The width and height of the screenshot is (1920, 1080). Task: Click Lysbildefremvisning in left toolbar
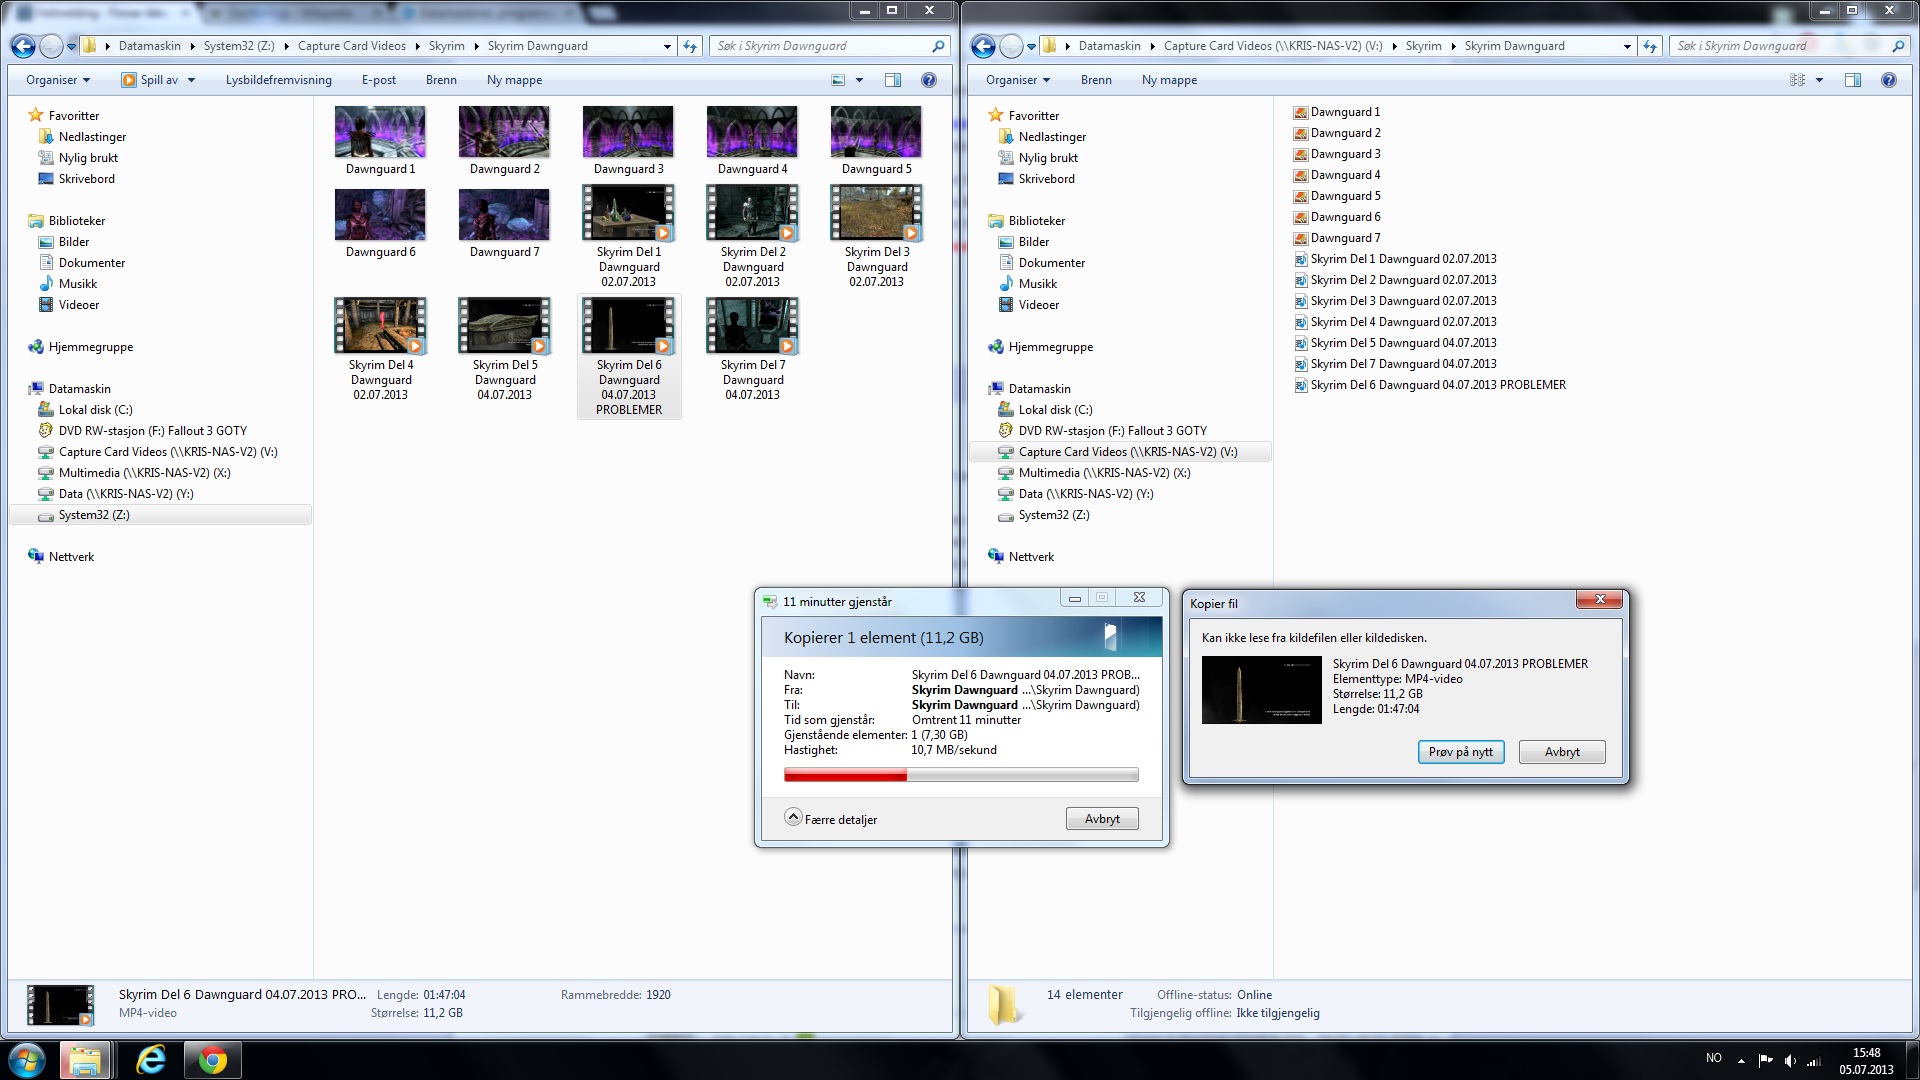coord(278,80)
